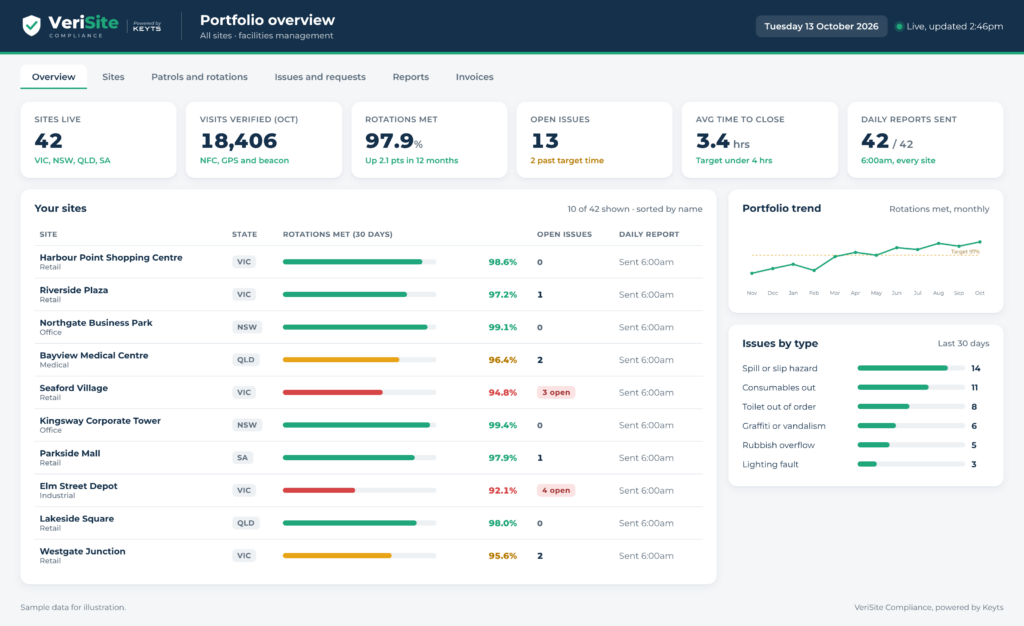Open the Sites Live summary card
This screenshot has height=626, width=1024.
99,140
